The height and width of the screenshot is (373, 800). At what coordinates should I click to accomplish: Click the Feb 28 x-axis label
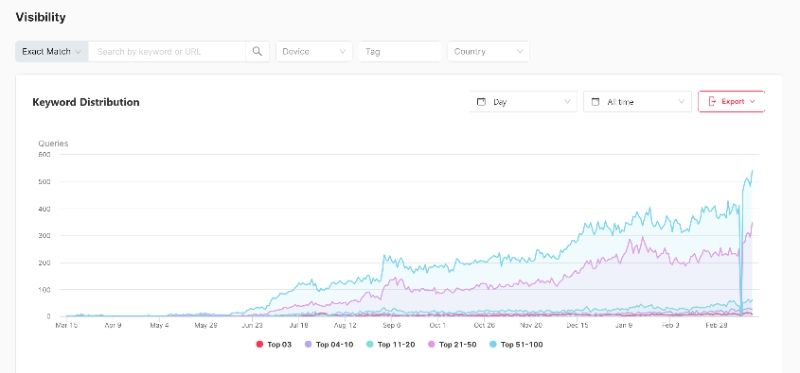717,325
